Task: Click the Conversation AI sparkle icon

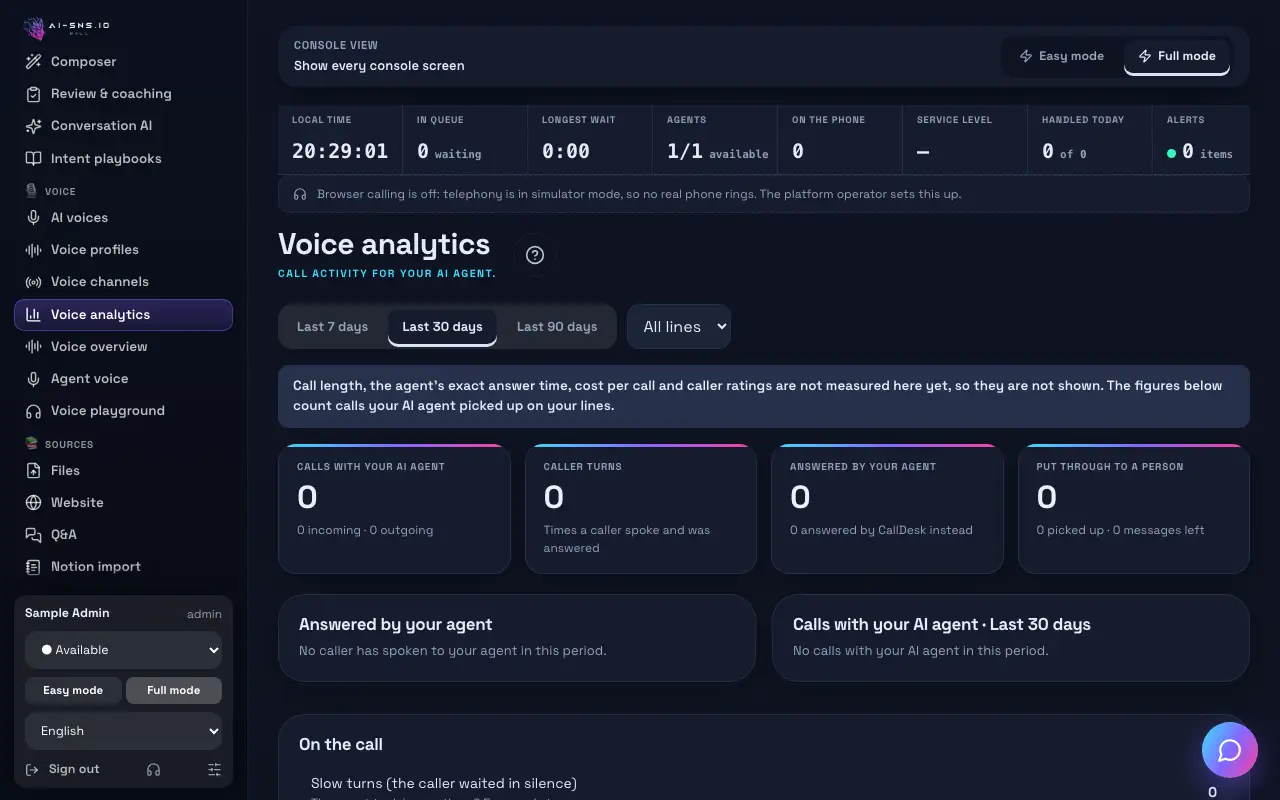Action: (x=33, y=126)
